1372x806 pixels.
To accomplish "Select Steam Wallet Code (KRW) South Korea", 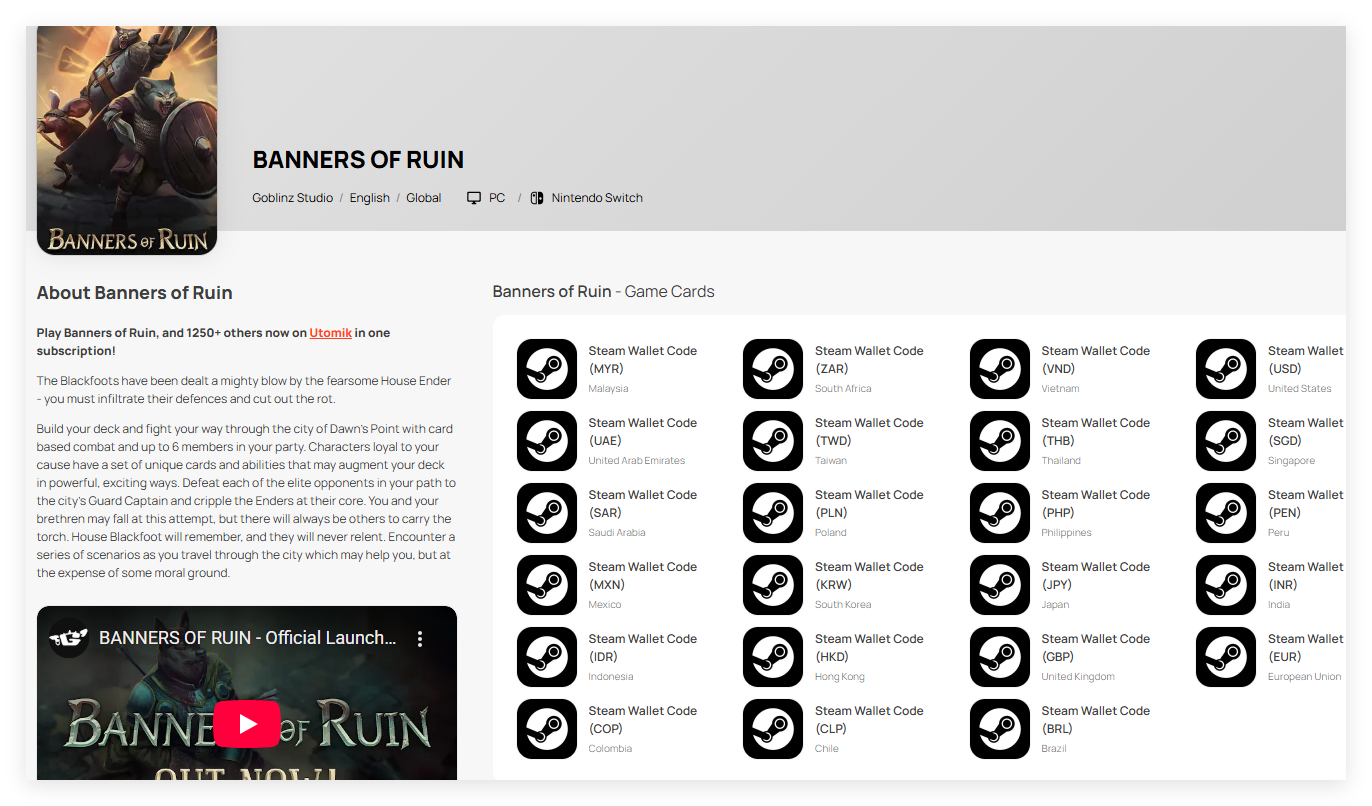I will [x=868, y=576].
